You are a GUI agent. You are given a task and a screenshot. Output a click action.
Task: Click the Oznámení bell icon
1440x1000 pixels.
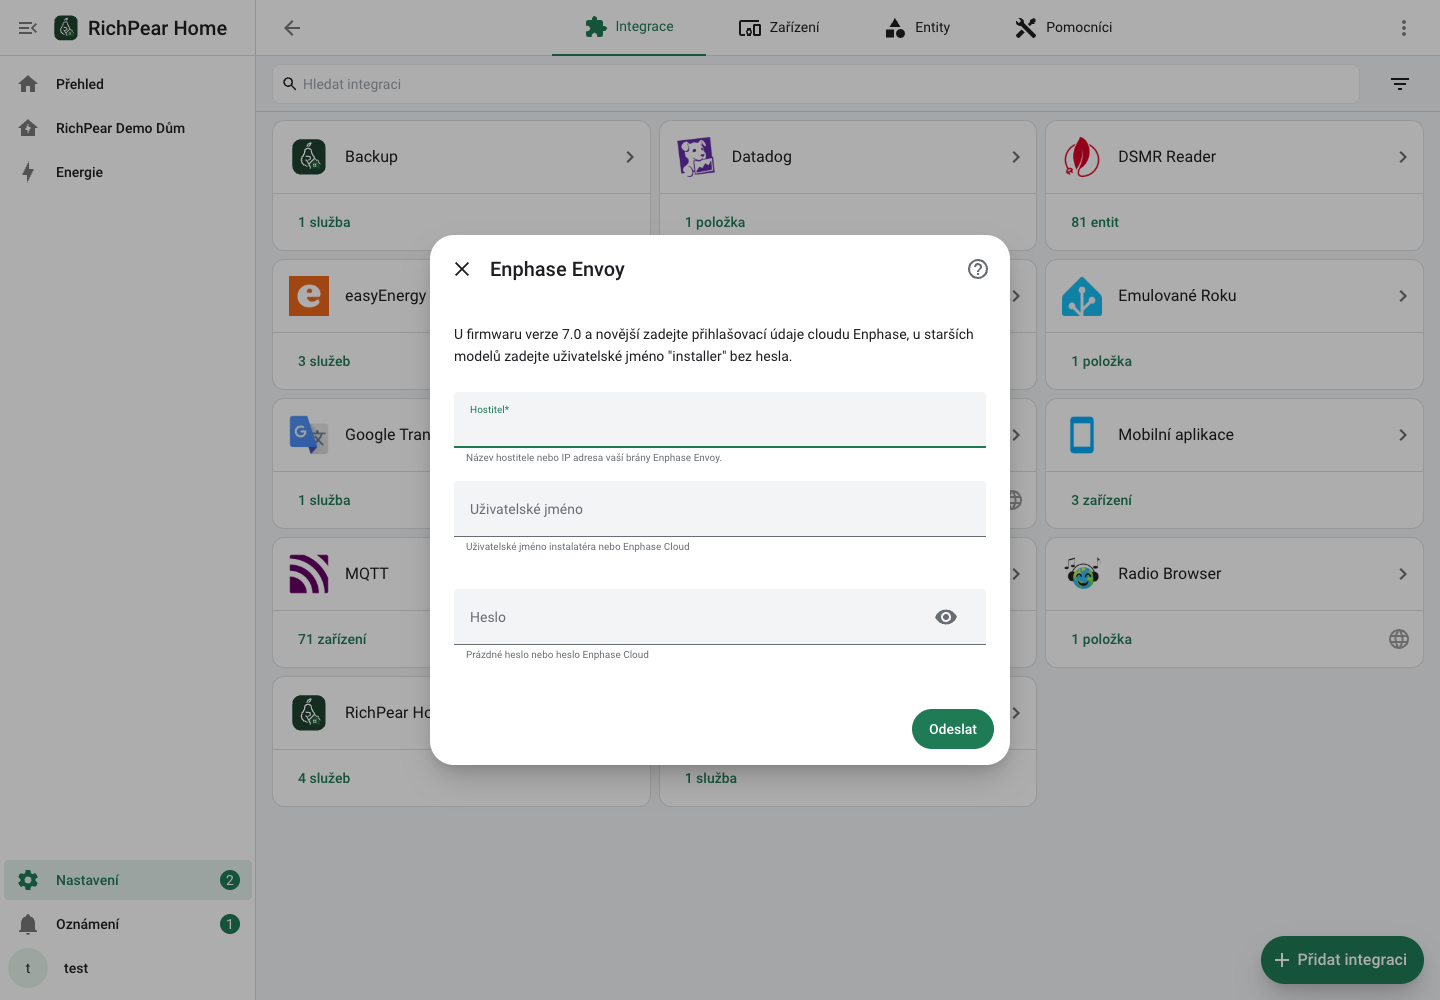coord(28,924)
